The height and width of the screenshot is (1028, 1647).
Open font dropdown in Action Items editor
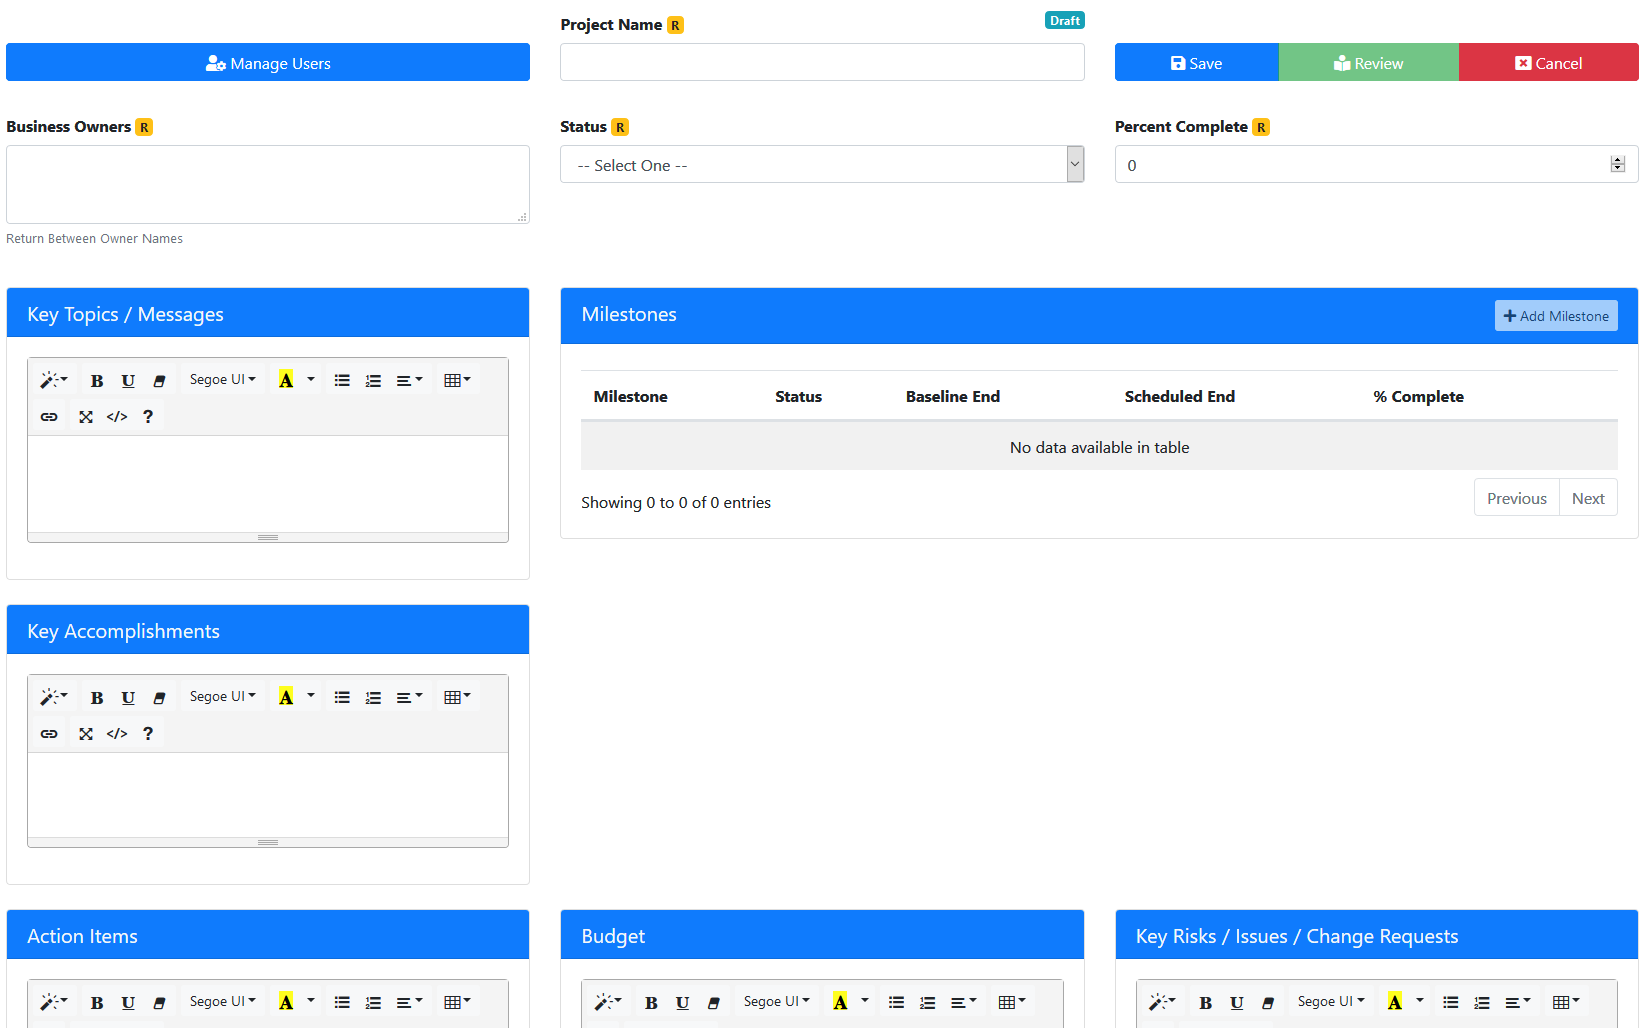pyautogui.click(x=223, y=1002)
